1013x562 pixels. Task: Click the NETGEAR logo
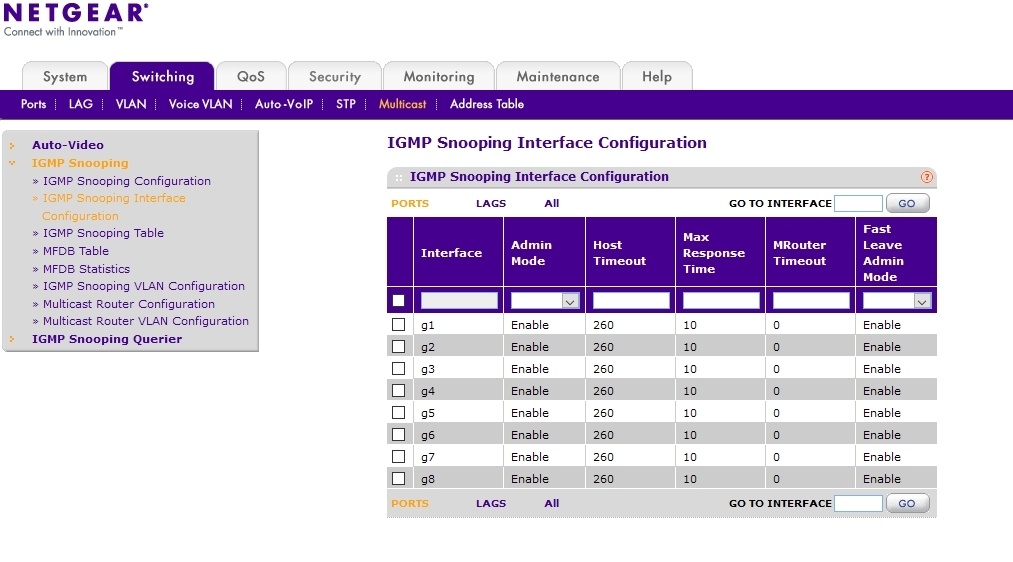(76, 20)
